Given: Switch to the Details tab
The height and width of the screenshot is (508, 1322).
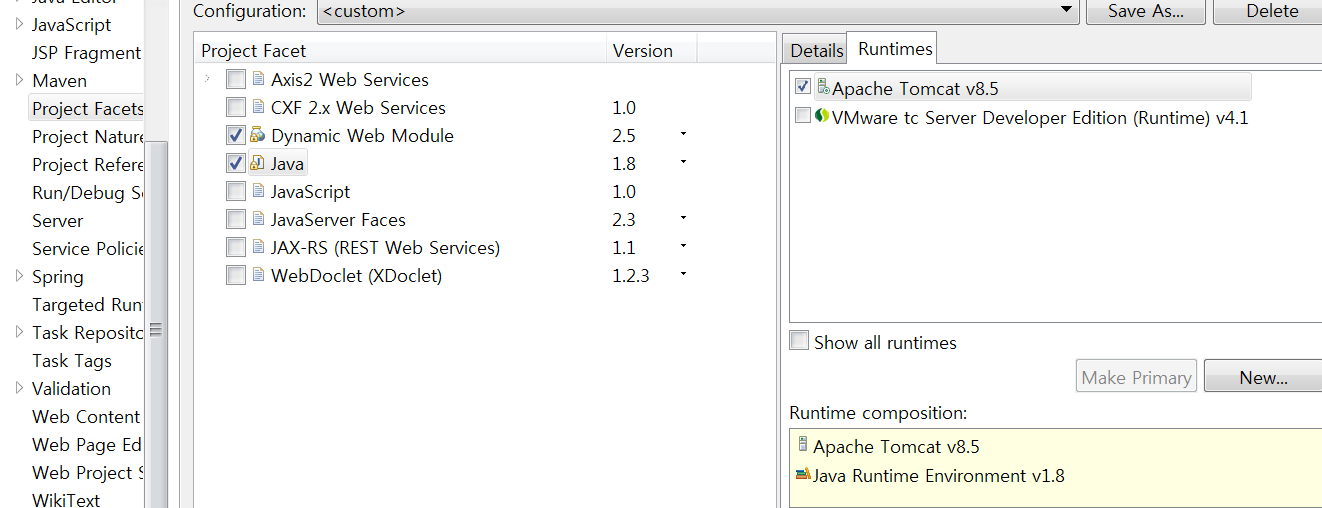Looking at the screenshot, I should click(817, 51).
